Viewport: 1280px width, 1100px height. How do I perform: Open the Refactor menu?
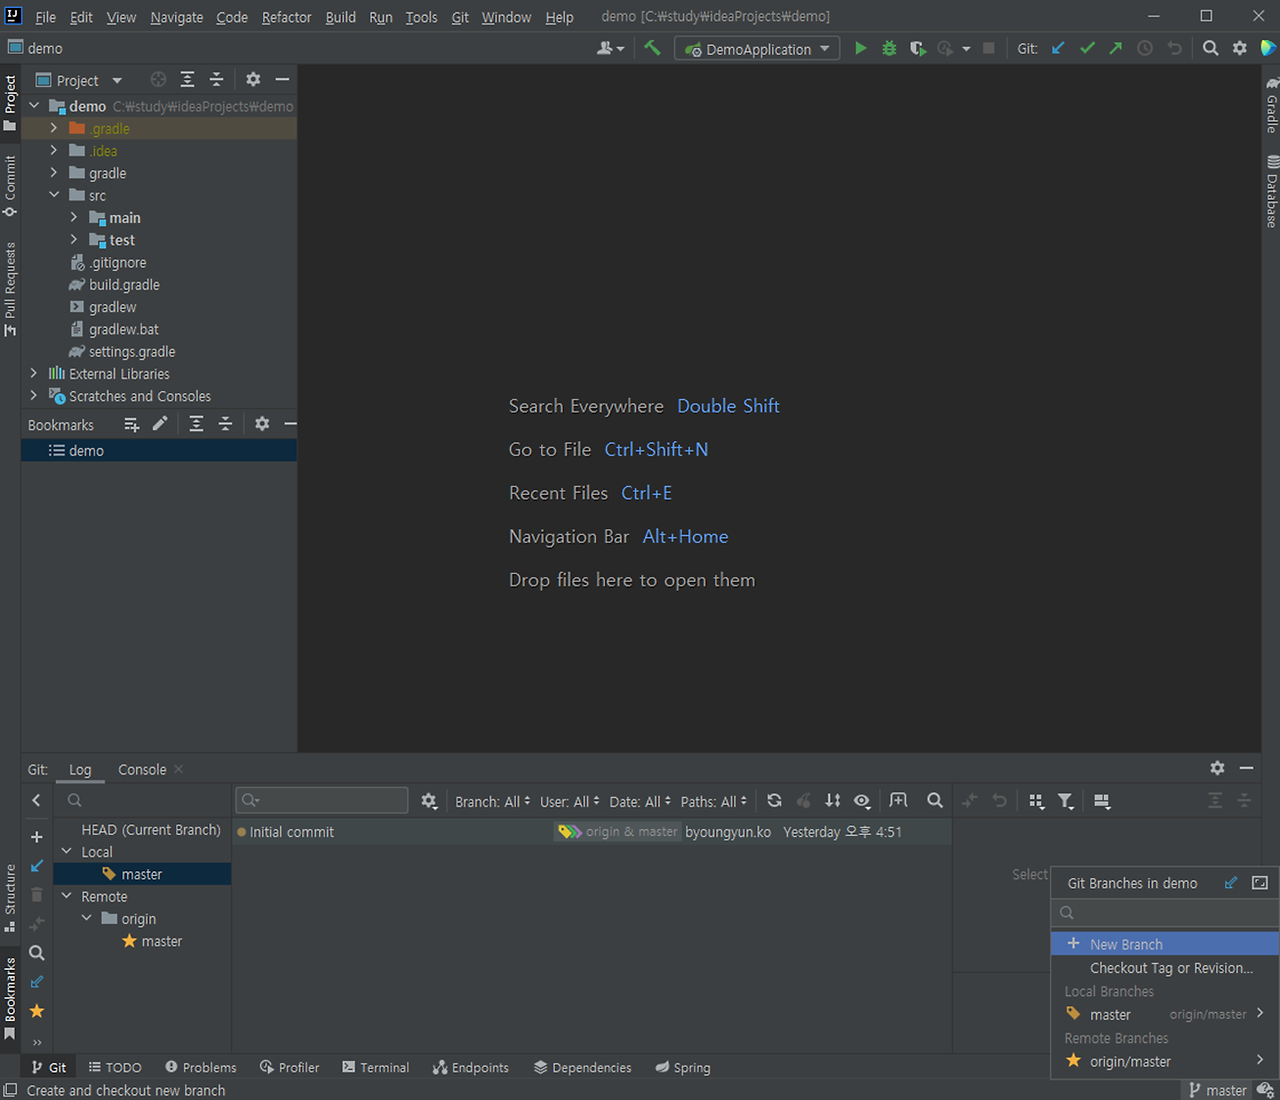(x=286, y=17)
